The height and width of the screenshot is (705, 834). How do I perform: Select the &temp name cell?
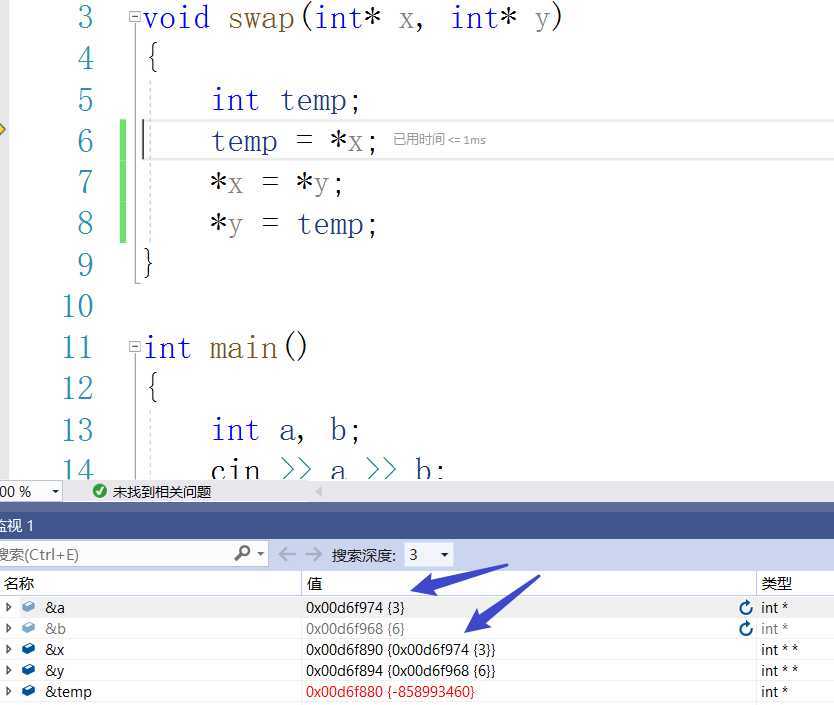pyautogui.click(x=68, y=692)
